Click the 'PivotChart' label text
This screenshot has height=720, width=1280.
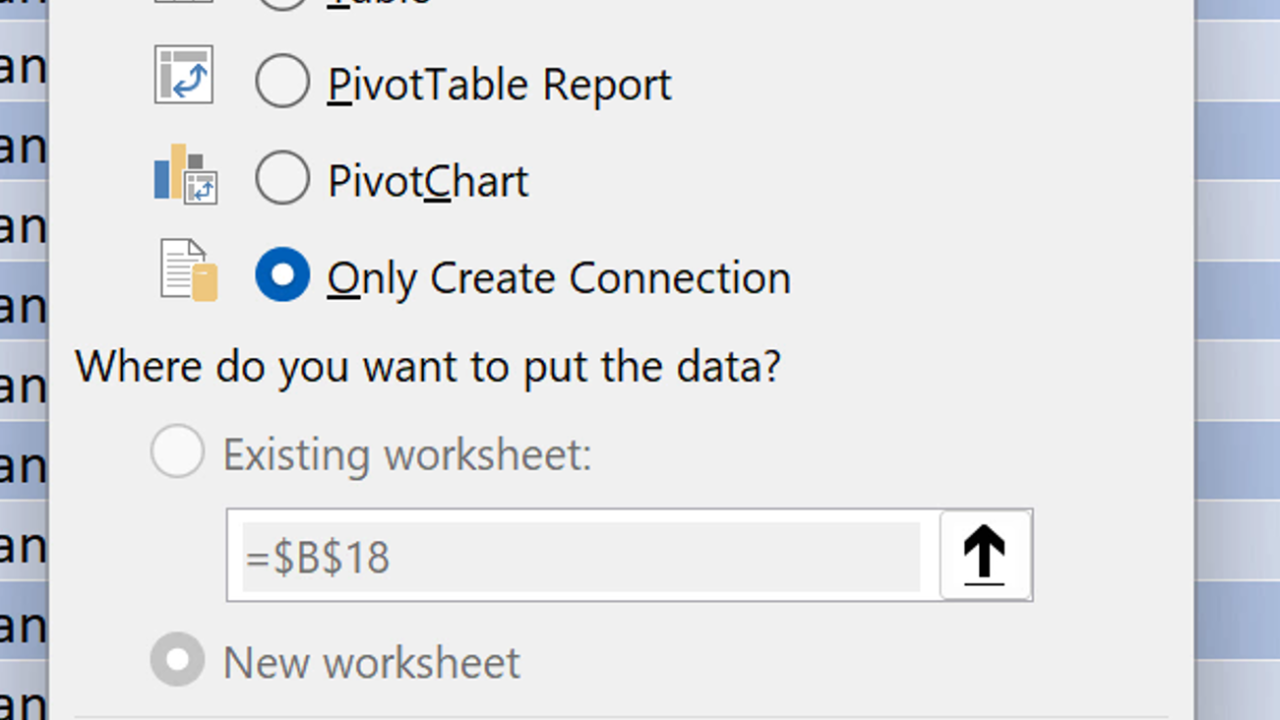point(428,182)
